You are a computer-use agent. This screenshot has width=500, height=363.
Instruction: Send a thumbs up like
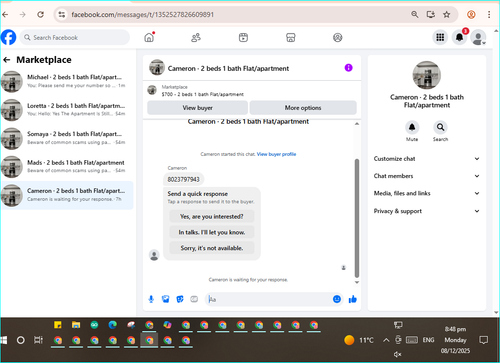353,299
